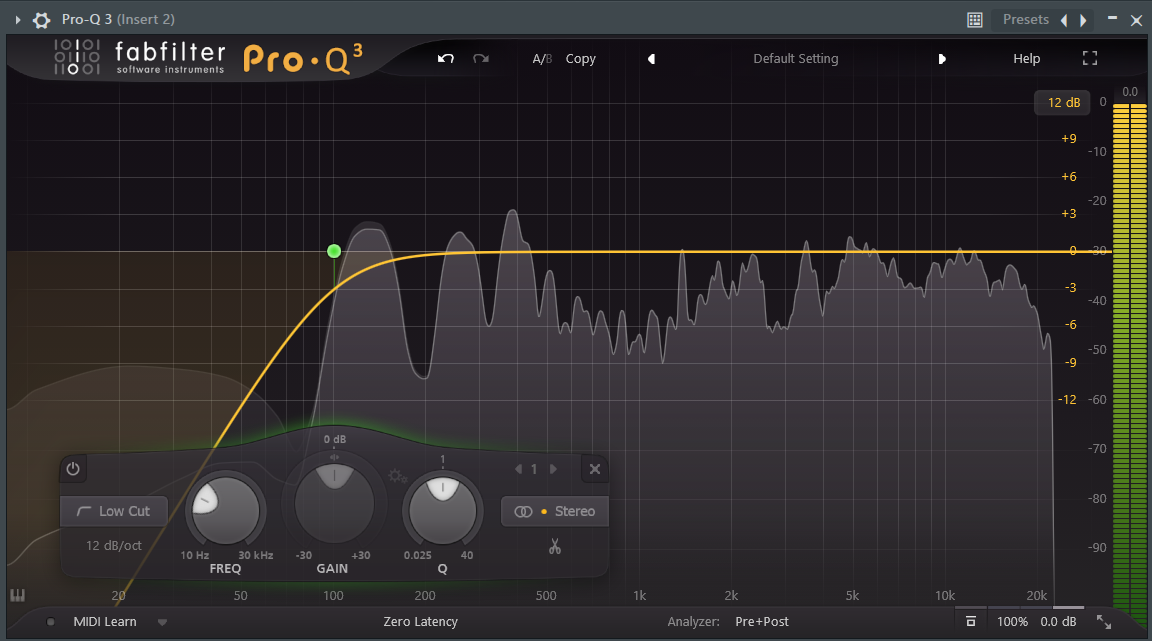Toggle band power bypass button
This screenshot has width=1152, height=641.
pos(73,468)
